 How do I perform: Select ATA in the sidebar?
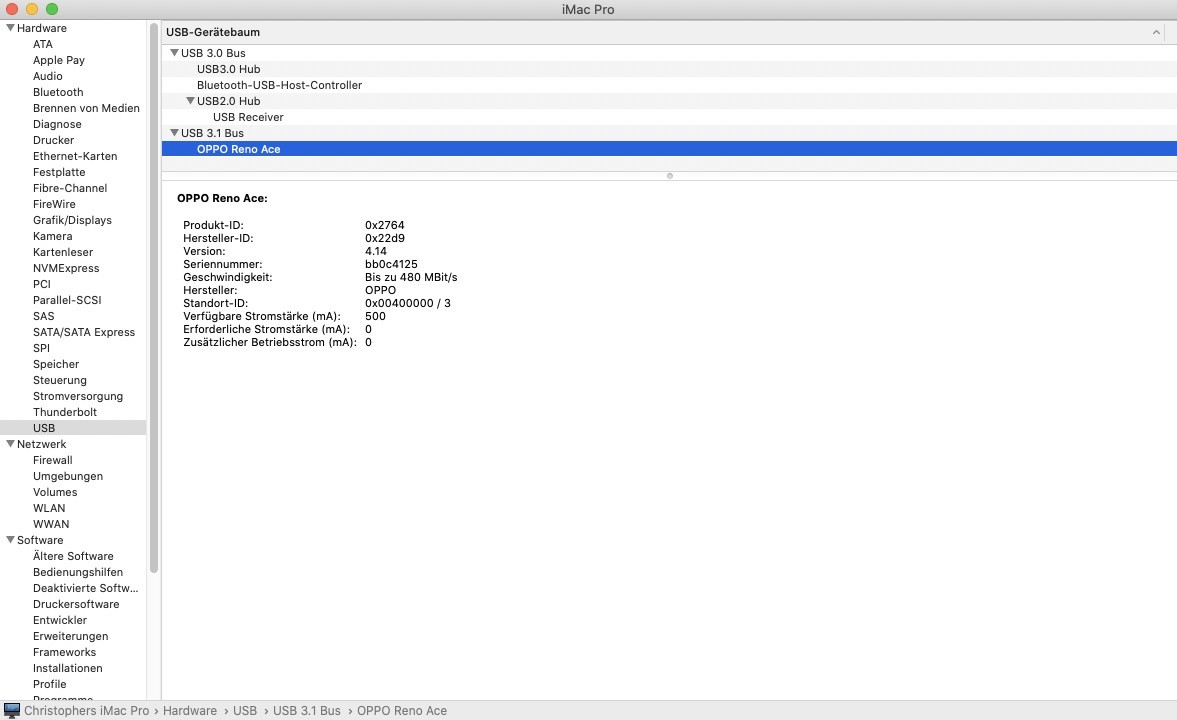(43, 44)
